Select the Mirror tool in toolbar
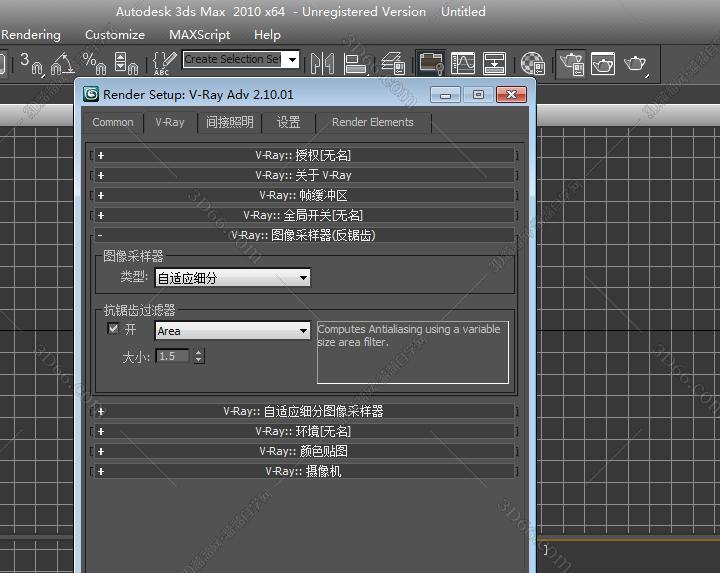 coord(322,63)
